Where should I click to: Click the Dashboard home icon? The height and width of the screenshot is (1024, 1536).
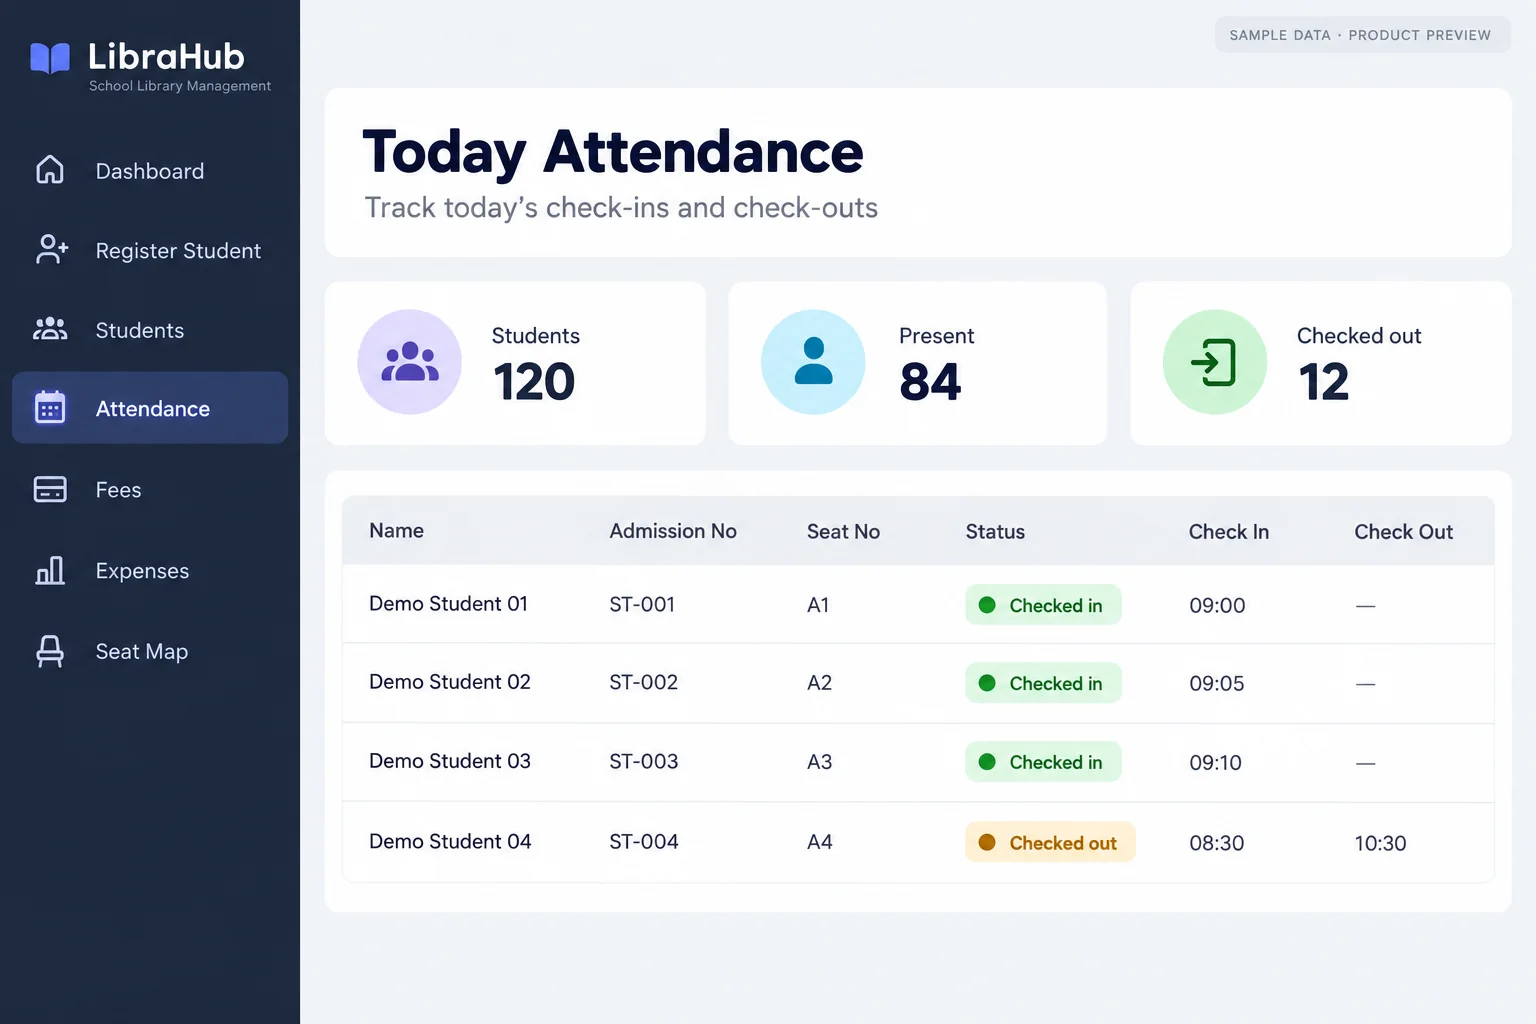pyautogui.click(x=50, y=170)
